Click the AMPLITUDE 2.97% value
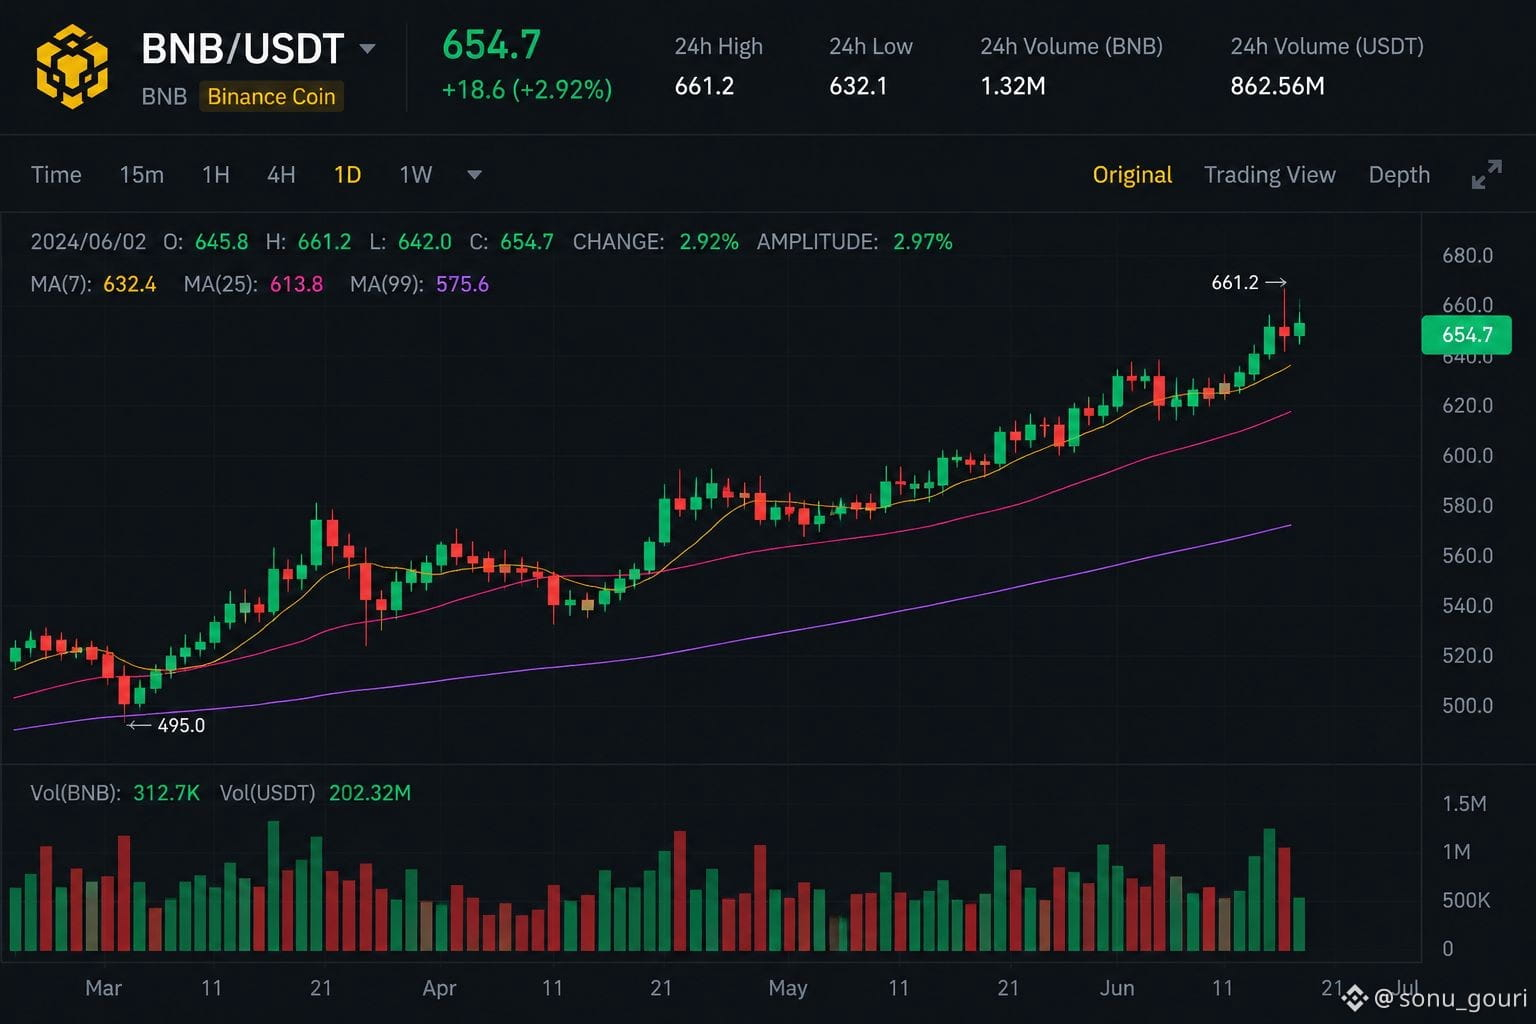The height and width of the screenshot is (1024, 1536). [923, 242]
